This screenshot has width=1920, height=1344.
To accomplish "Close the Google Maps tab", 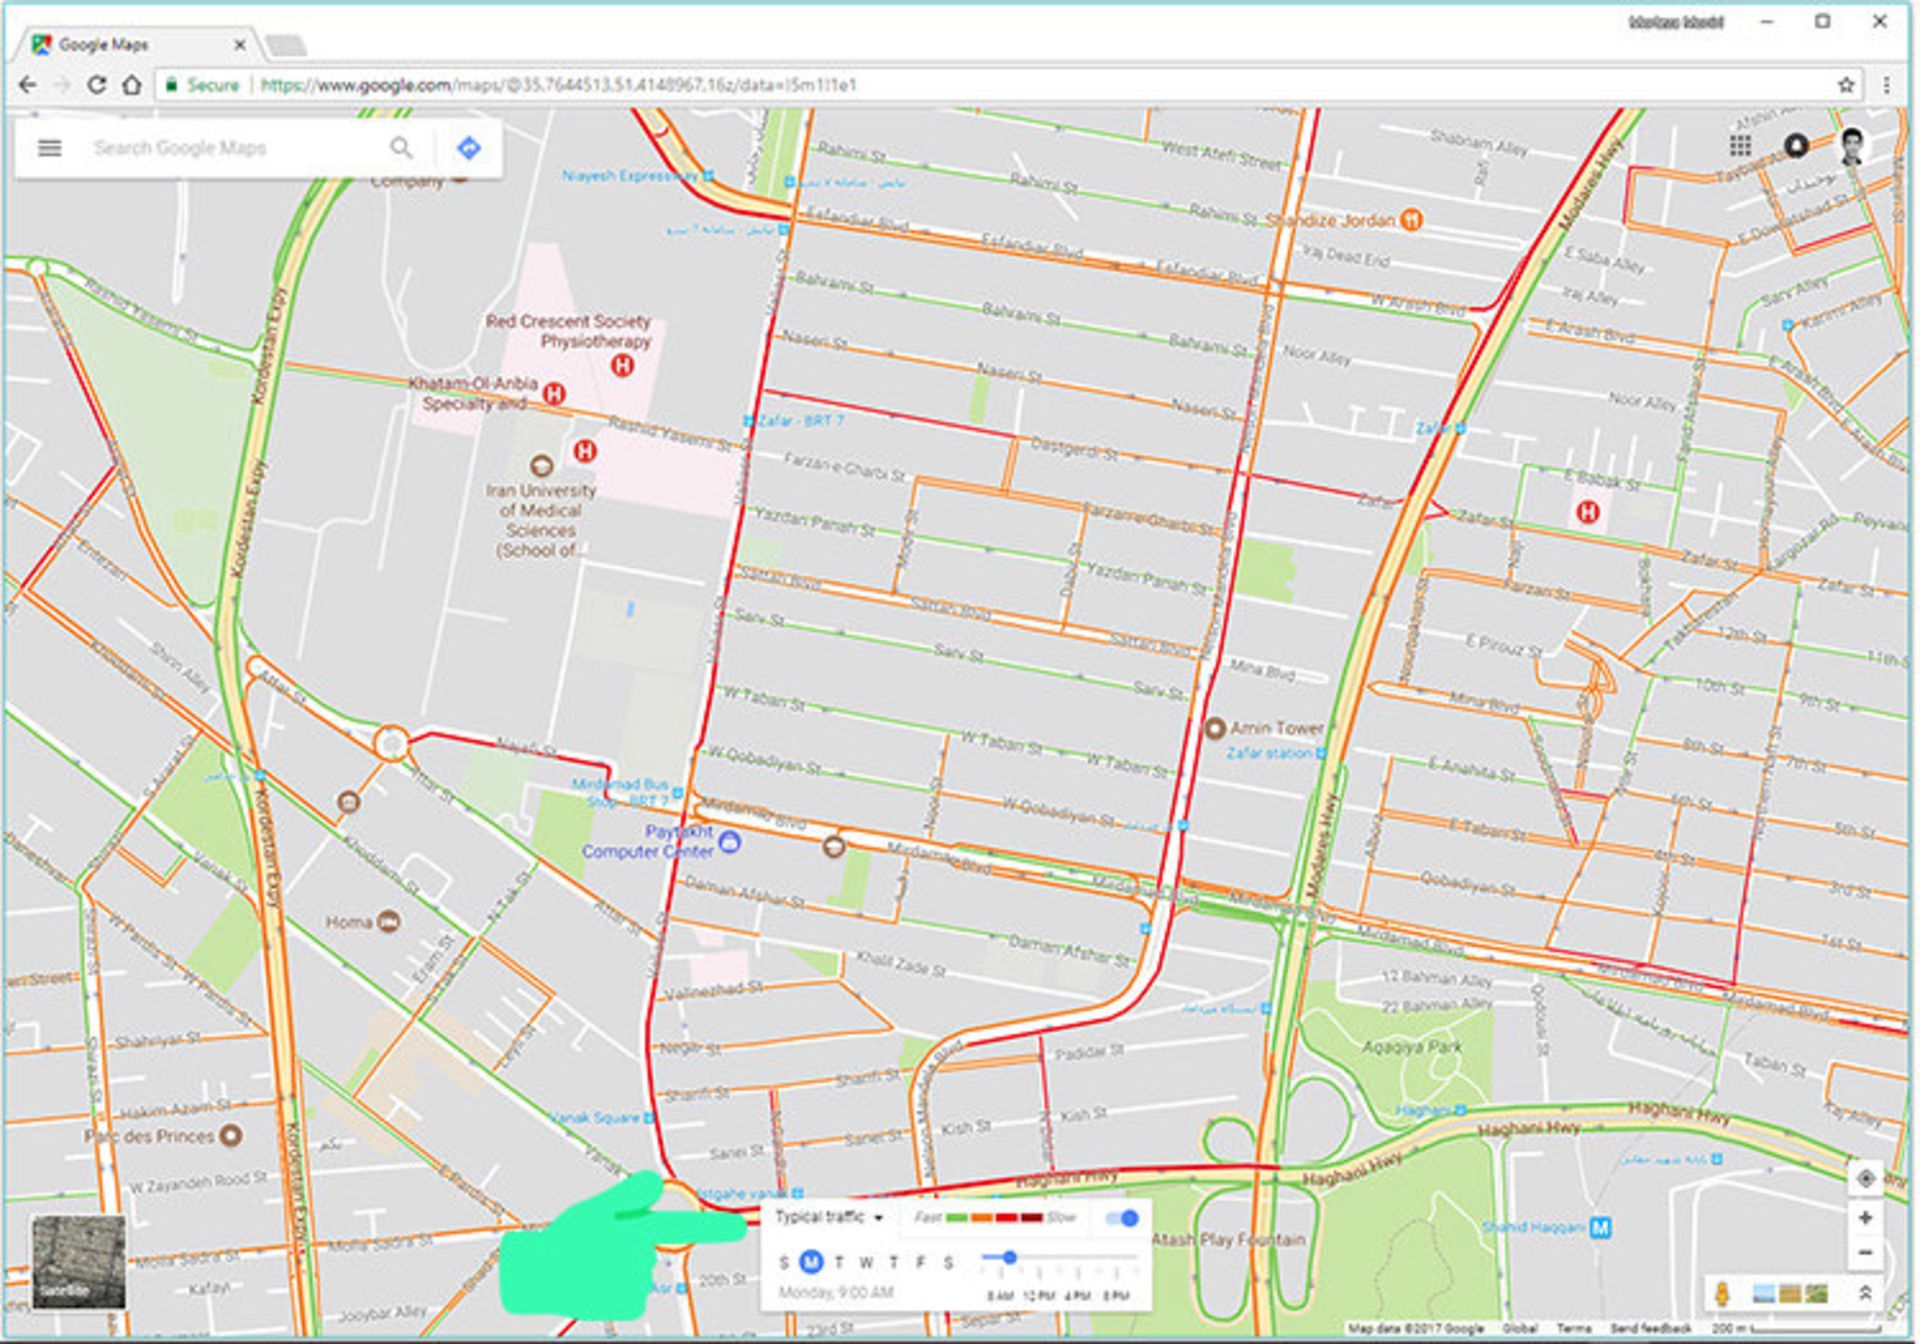I will pos(240,45).
